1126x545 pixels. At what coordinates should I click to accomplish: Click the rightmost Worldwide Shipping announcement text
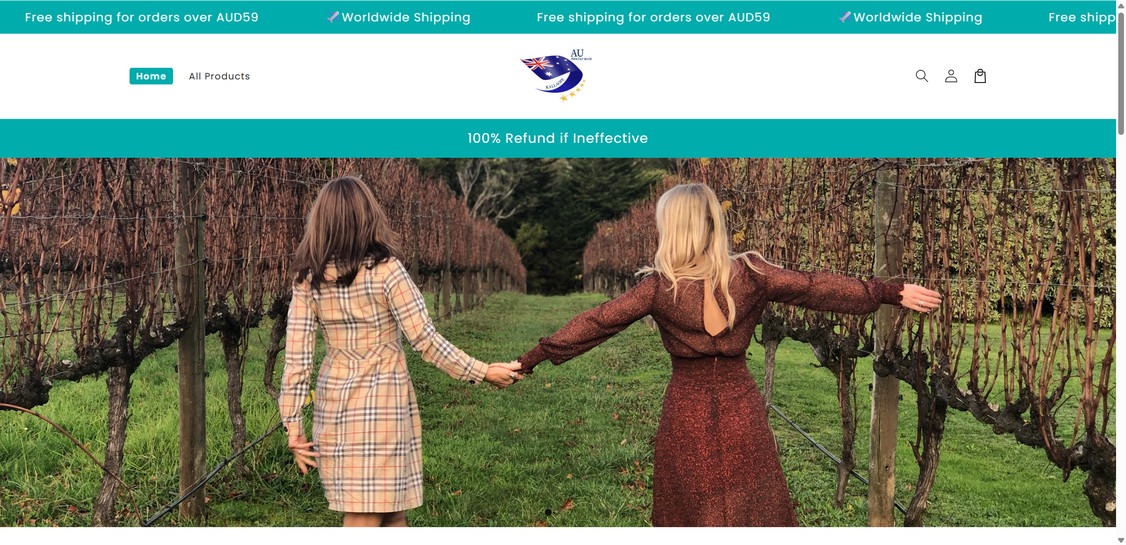click(x=918, y=17)
